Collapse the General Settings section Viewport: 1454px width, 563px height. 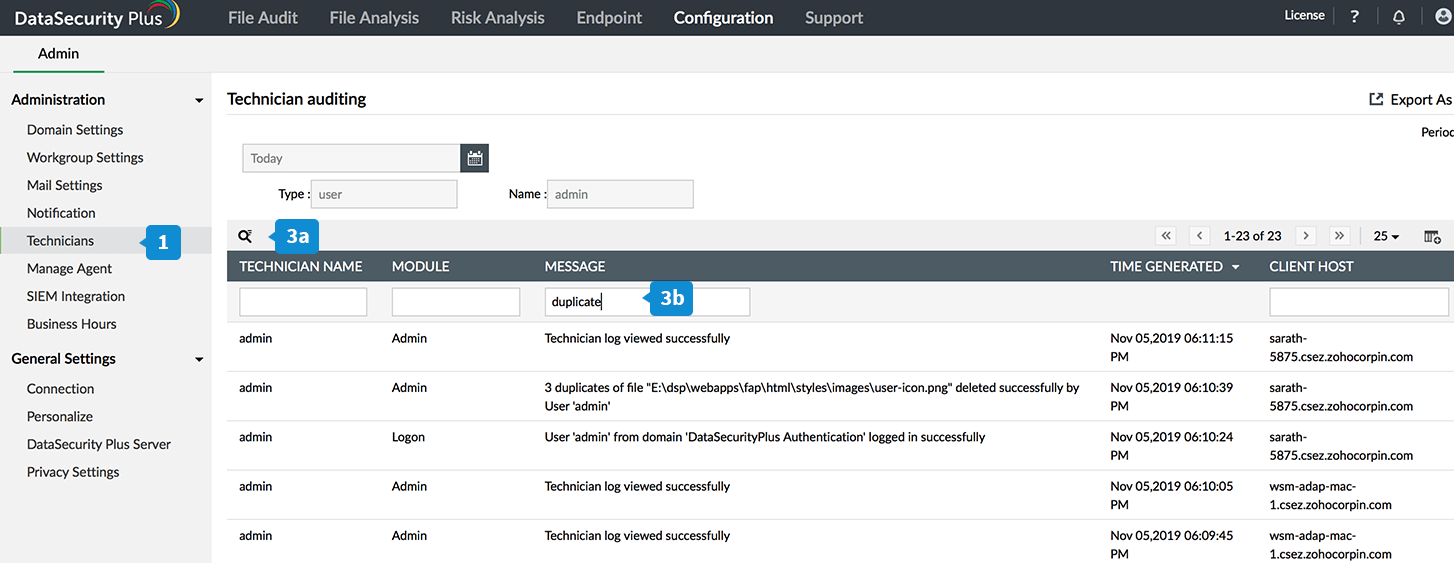tap(199, 360)
